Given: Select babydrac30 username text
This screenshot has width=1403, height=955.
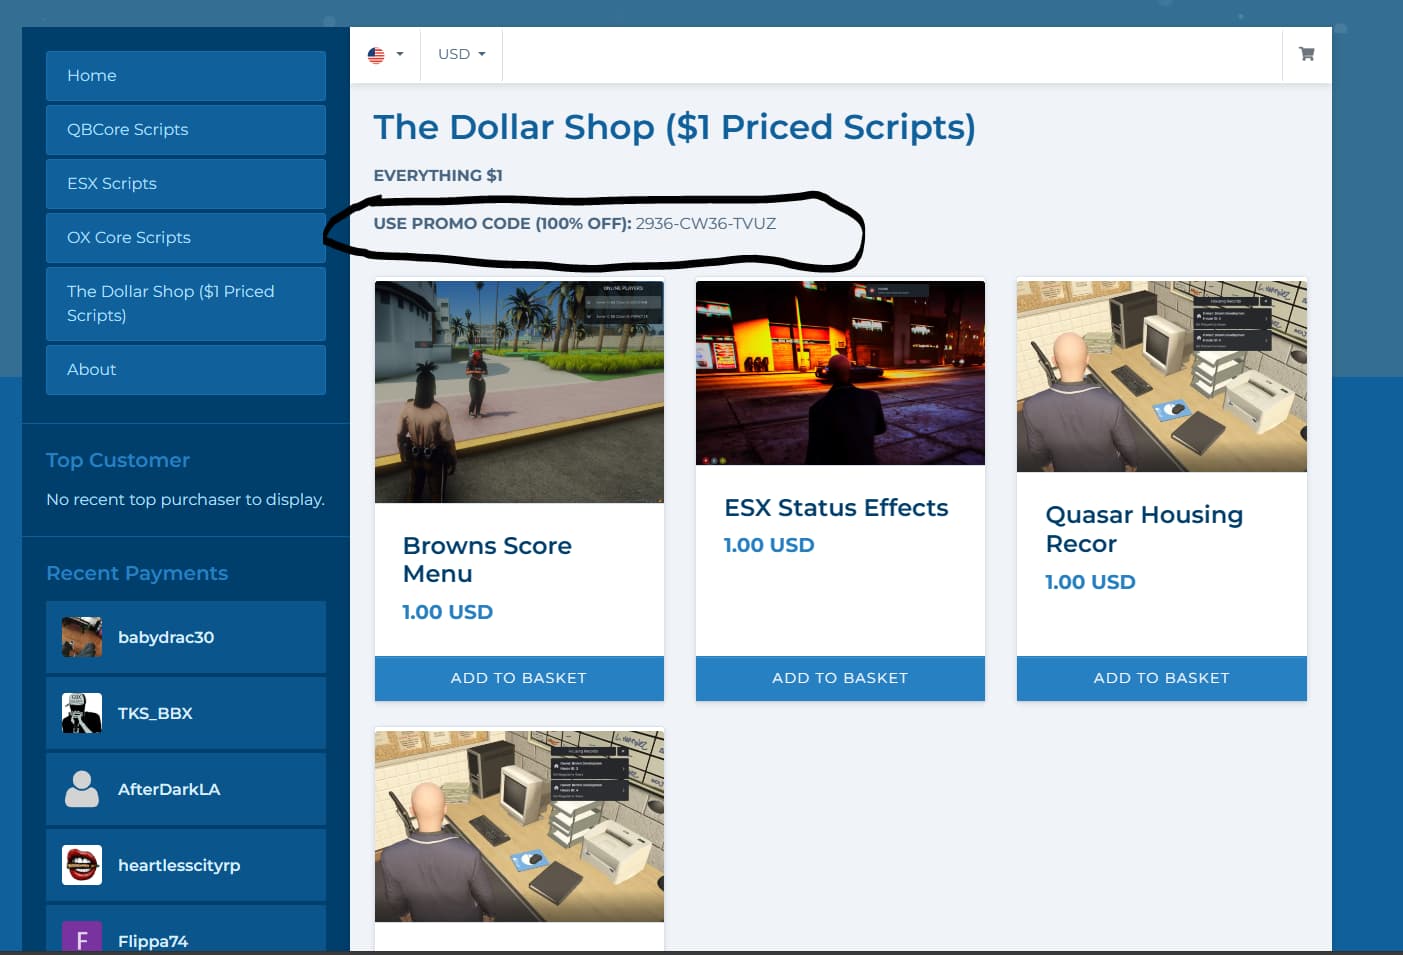Looking at the screenshot, I should coord(166,637).
